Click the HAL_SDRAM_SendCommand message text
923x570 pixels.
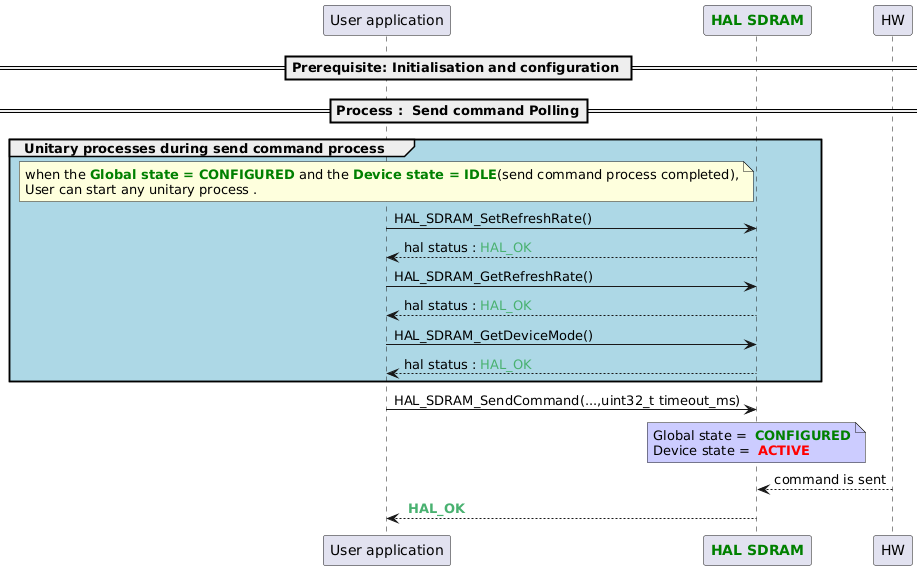(566, 400)
